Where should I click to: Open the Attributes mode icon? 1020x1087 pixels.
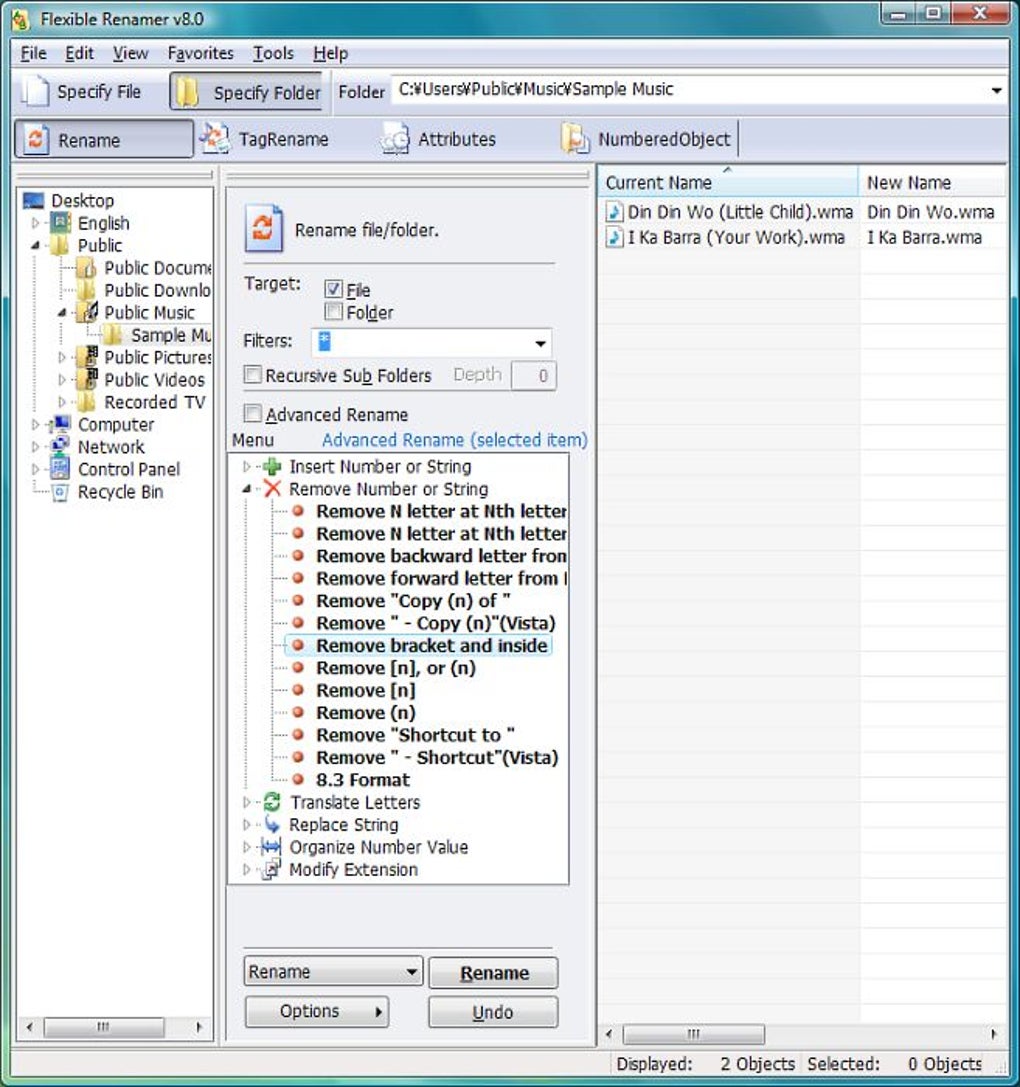coord(395,139)
